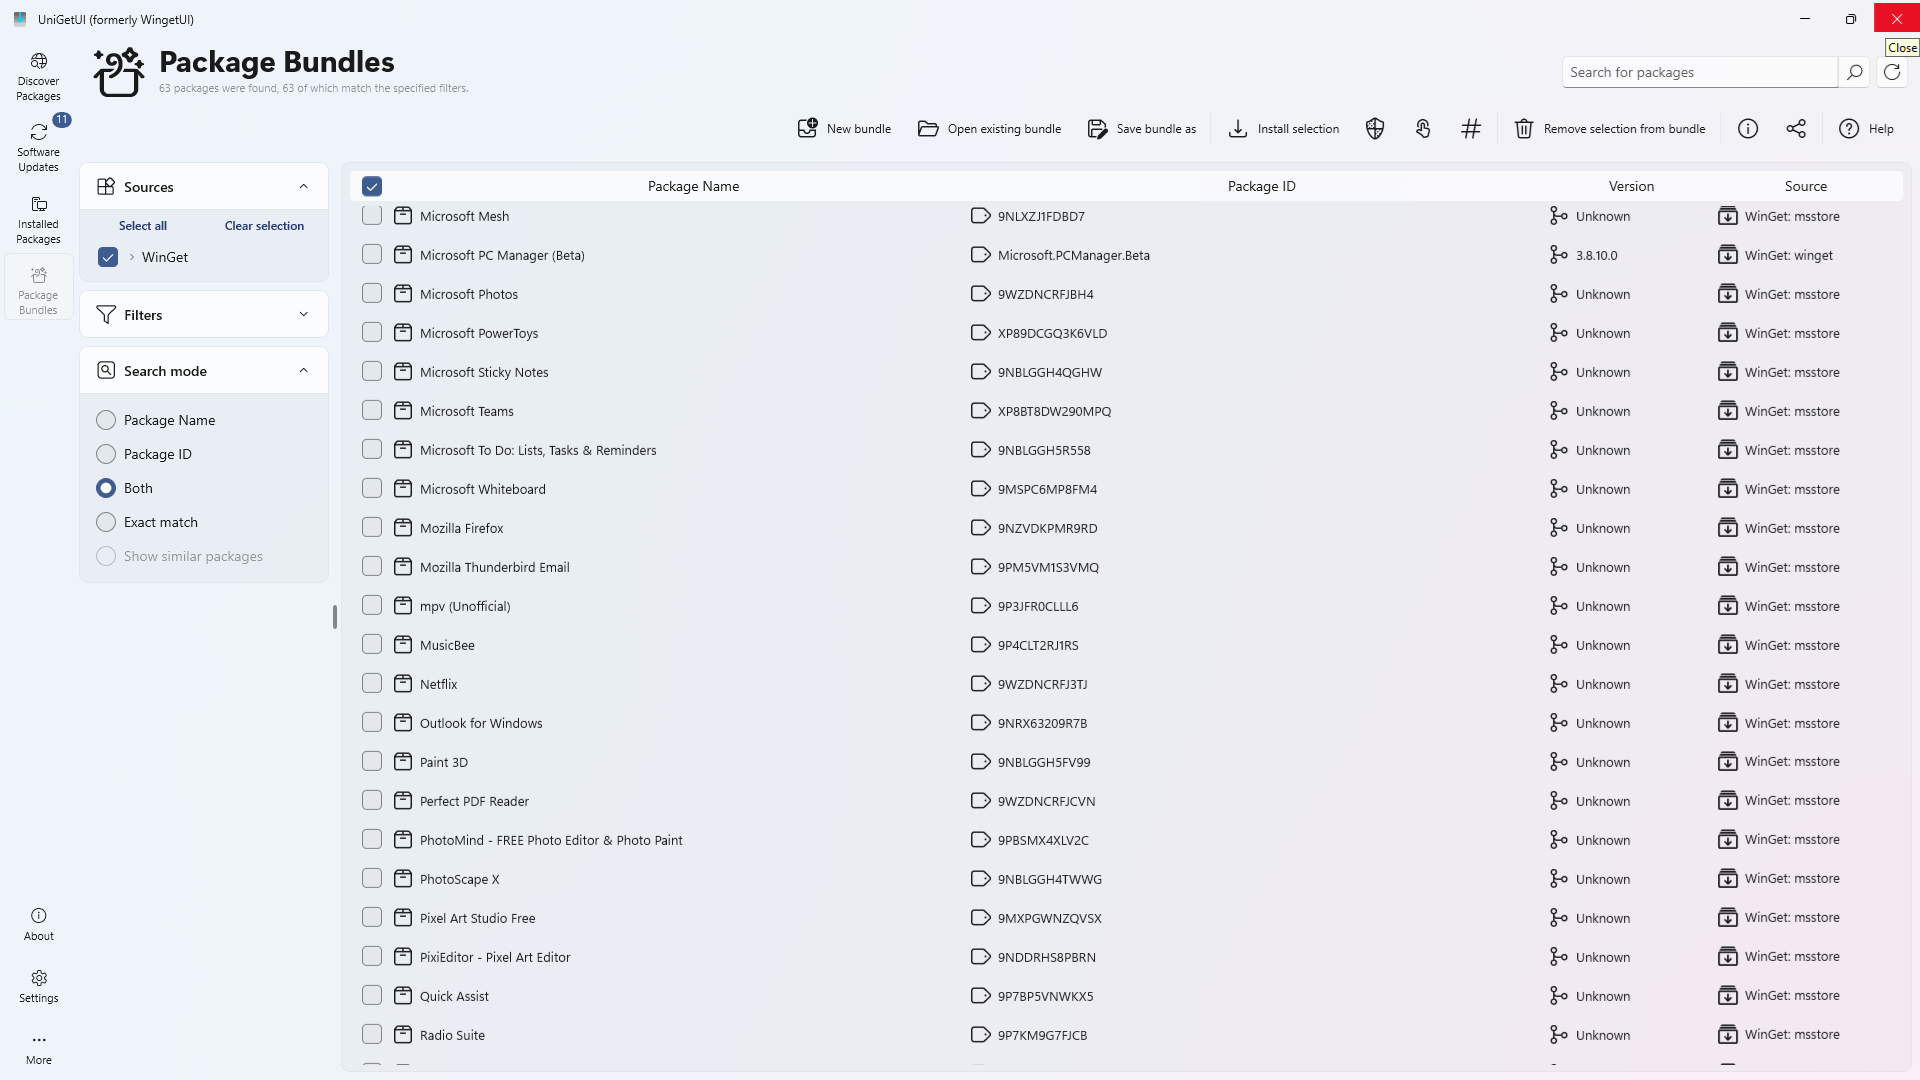Expand the WinGet source tree chevron
The height and width of the screenshot is (1080, 1920).
click(x=132, y=257)
